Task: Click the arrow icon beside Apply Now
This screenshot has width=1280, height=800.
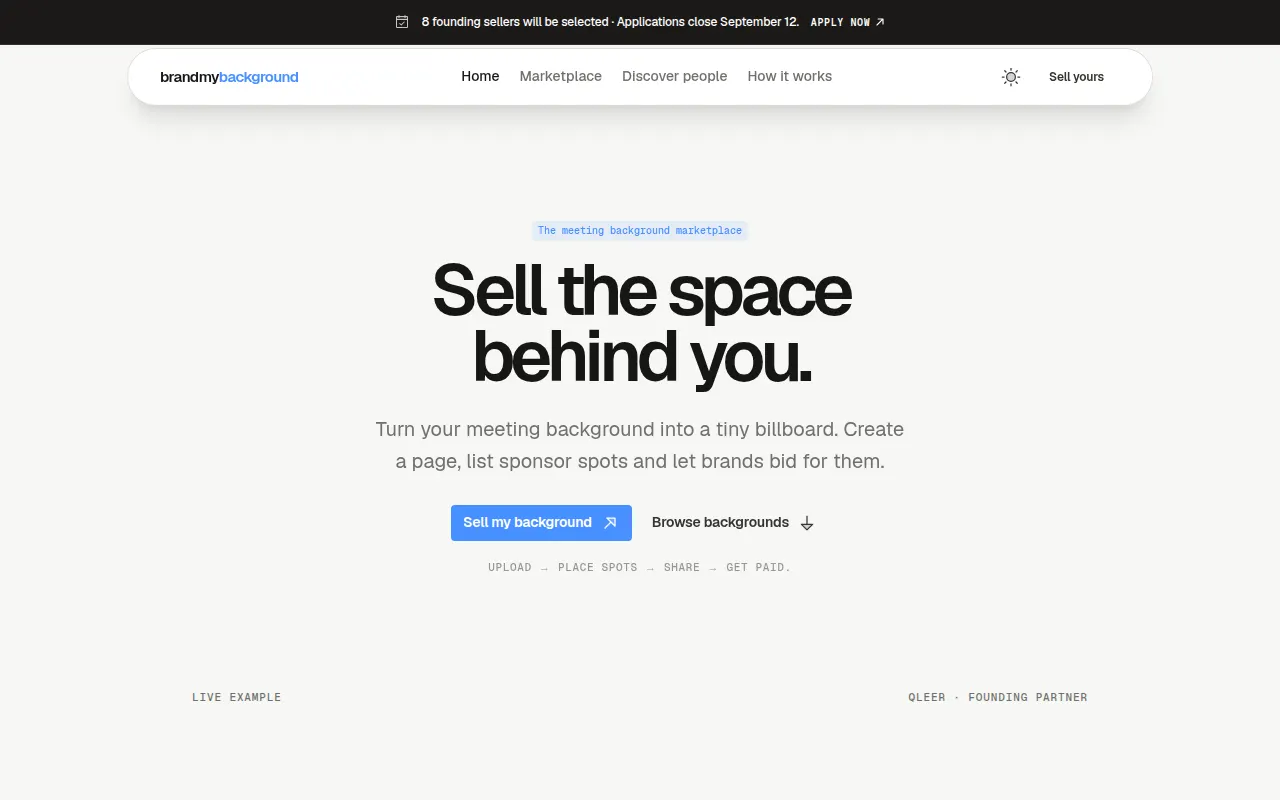Action: click(880, 22)
